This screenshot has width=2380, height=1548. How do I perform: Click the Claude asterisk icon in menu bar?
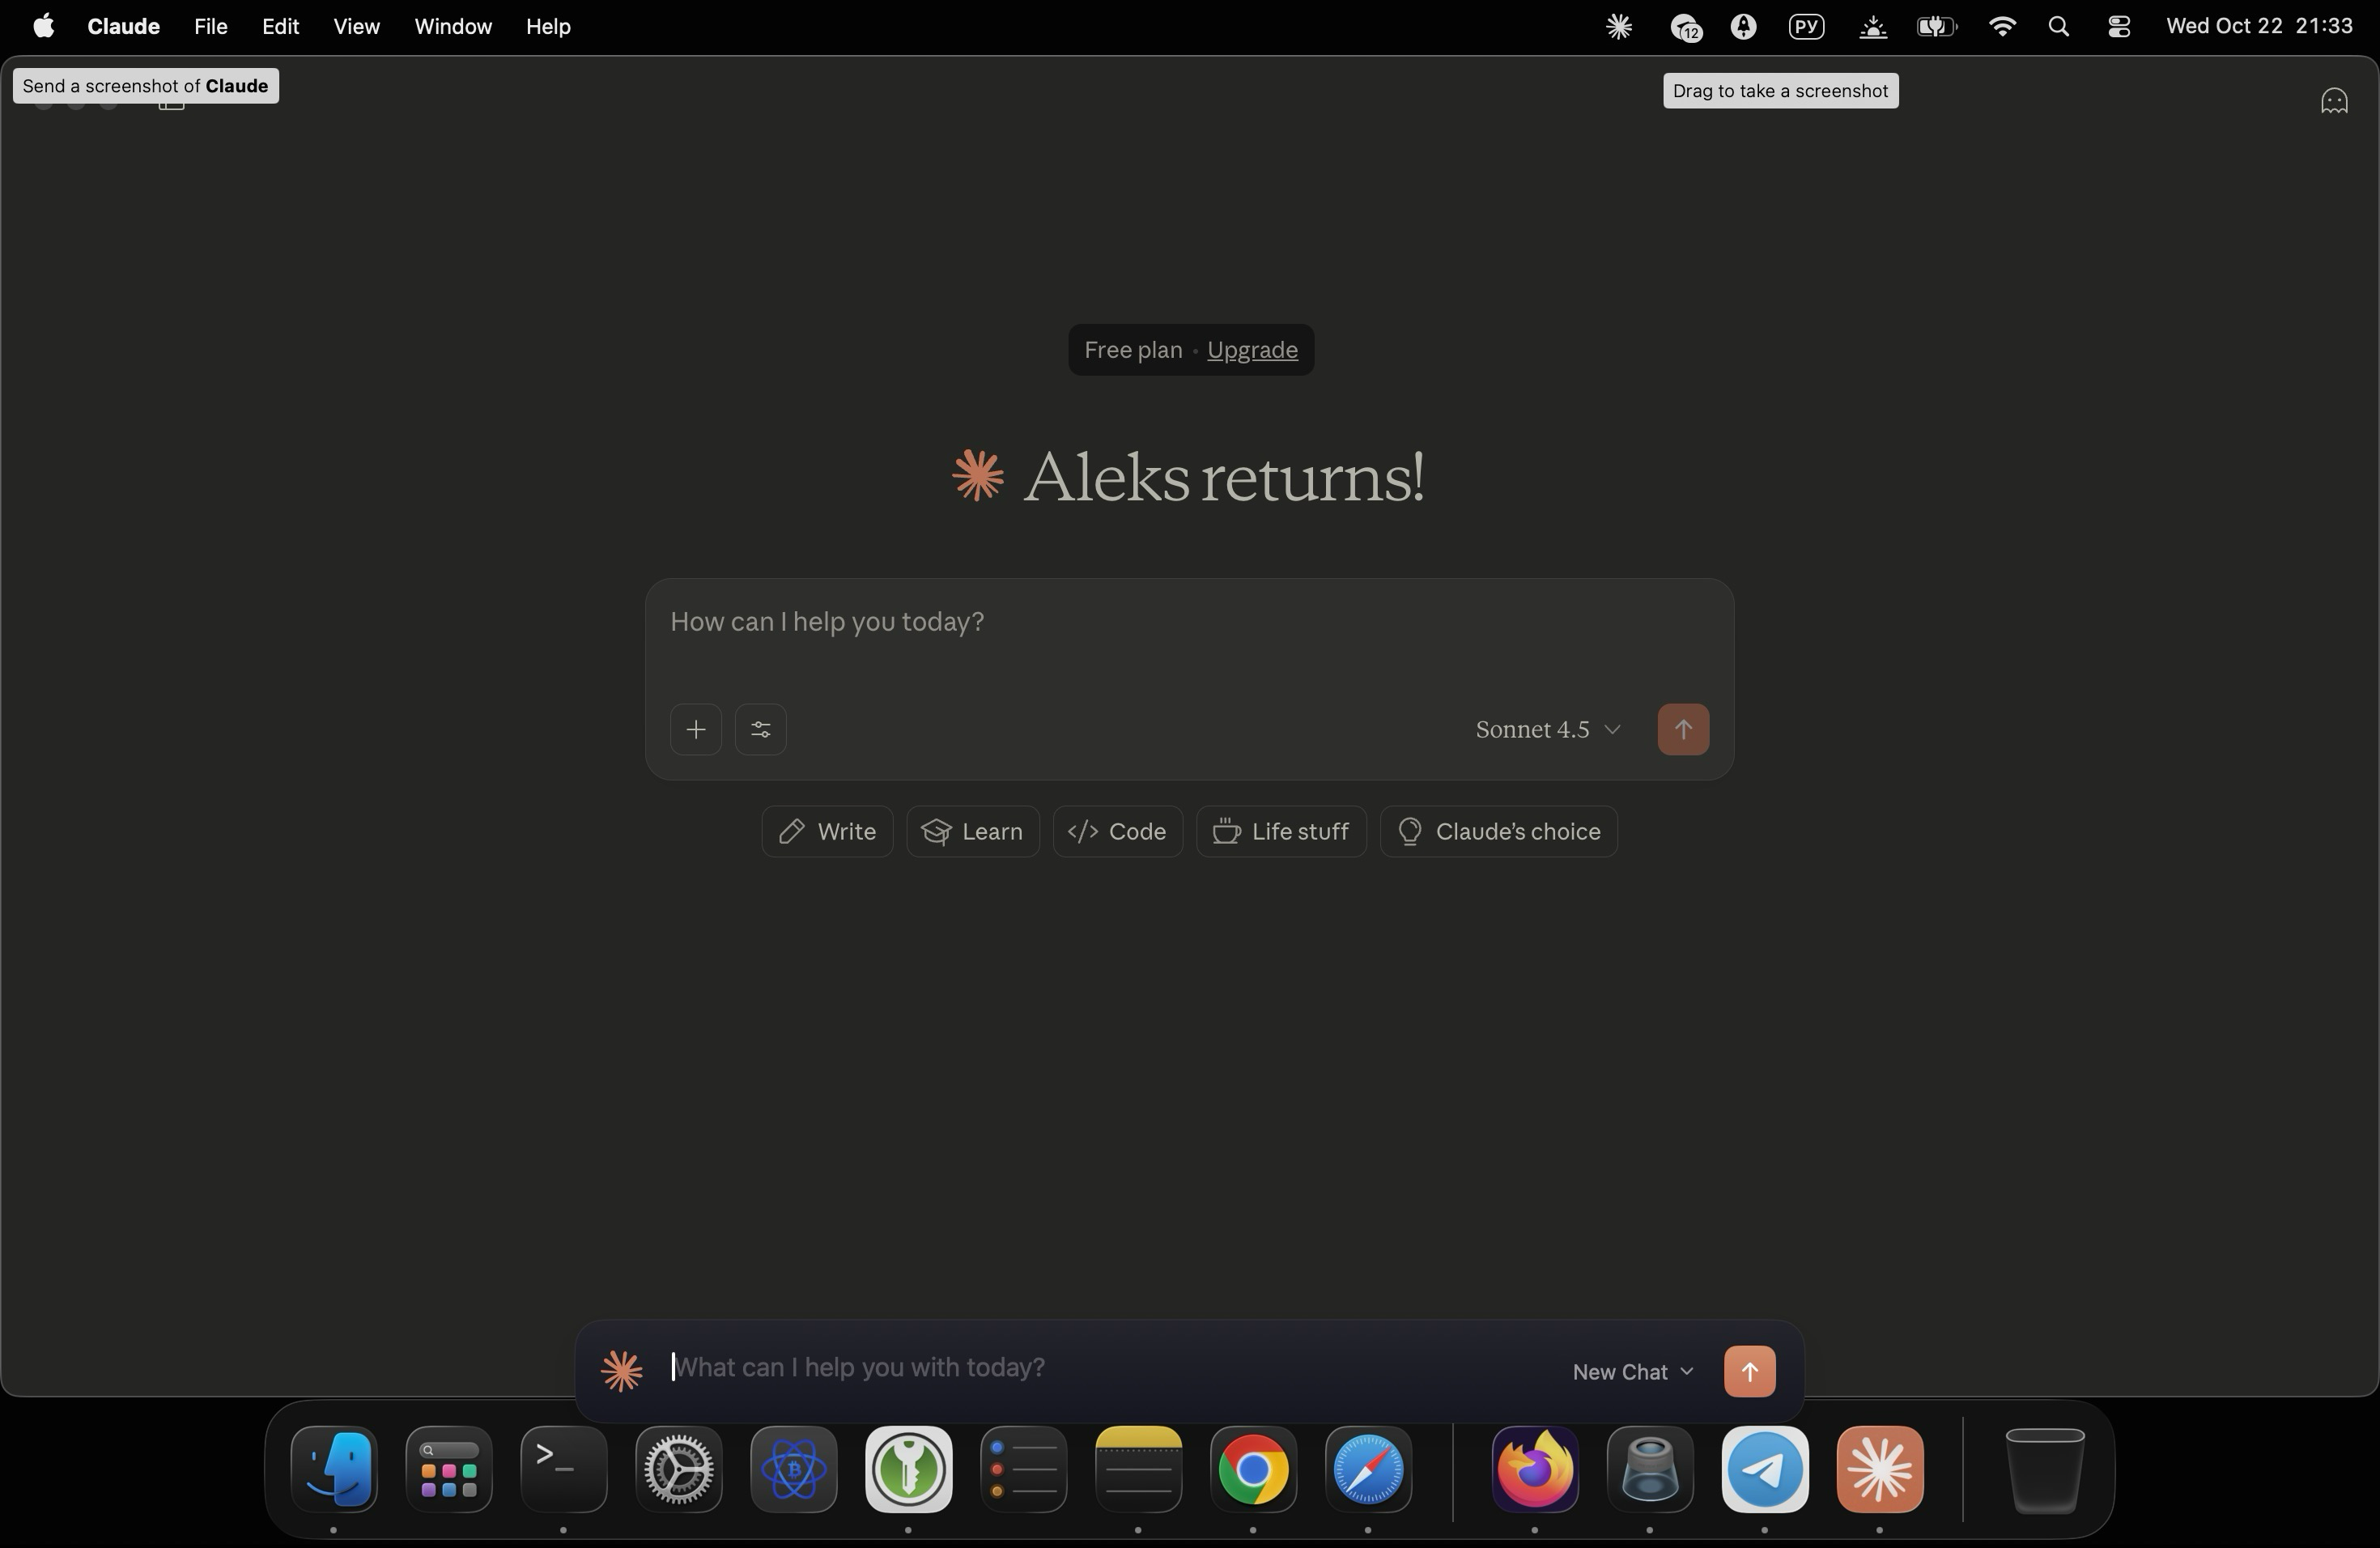1619,26
